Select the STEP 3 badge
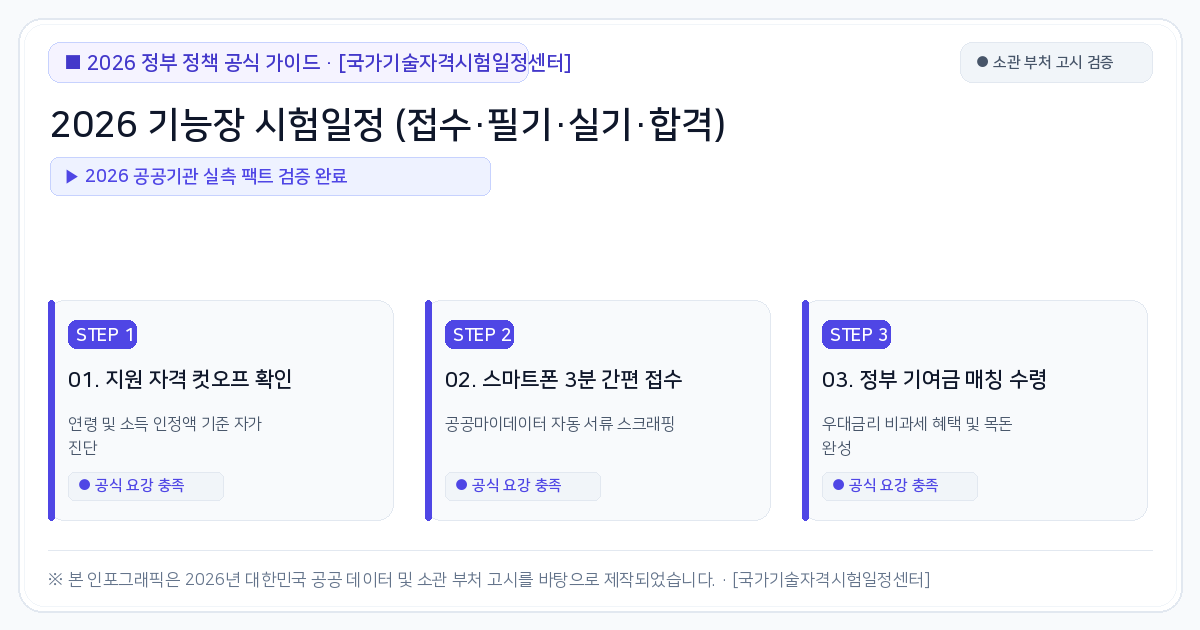This screenshot has height=630, width=1200. (856, 335)
